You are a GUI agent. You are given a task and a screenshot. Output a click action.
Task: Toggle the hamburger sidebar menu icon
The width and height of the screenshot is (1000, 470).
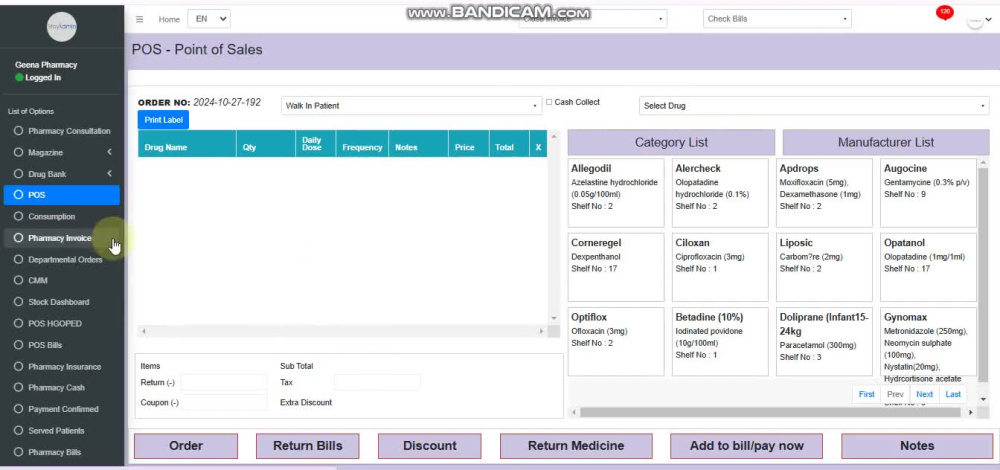(140, 19)
